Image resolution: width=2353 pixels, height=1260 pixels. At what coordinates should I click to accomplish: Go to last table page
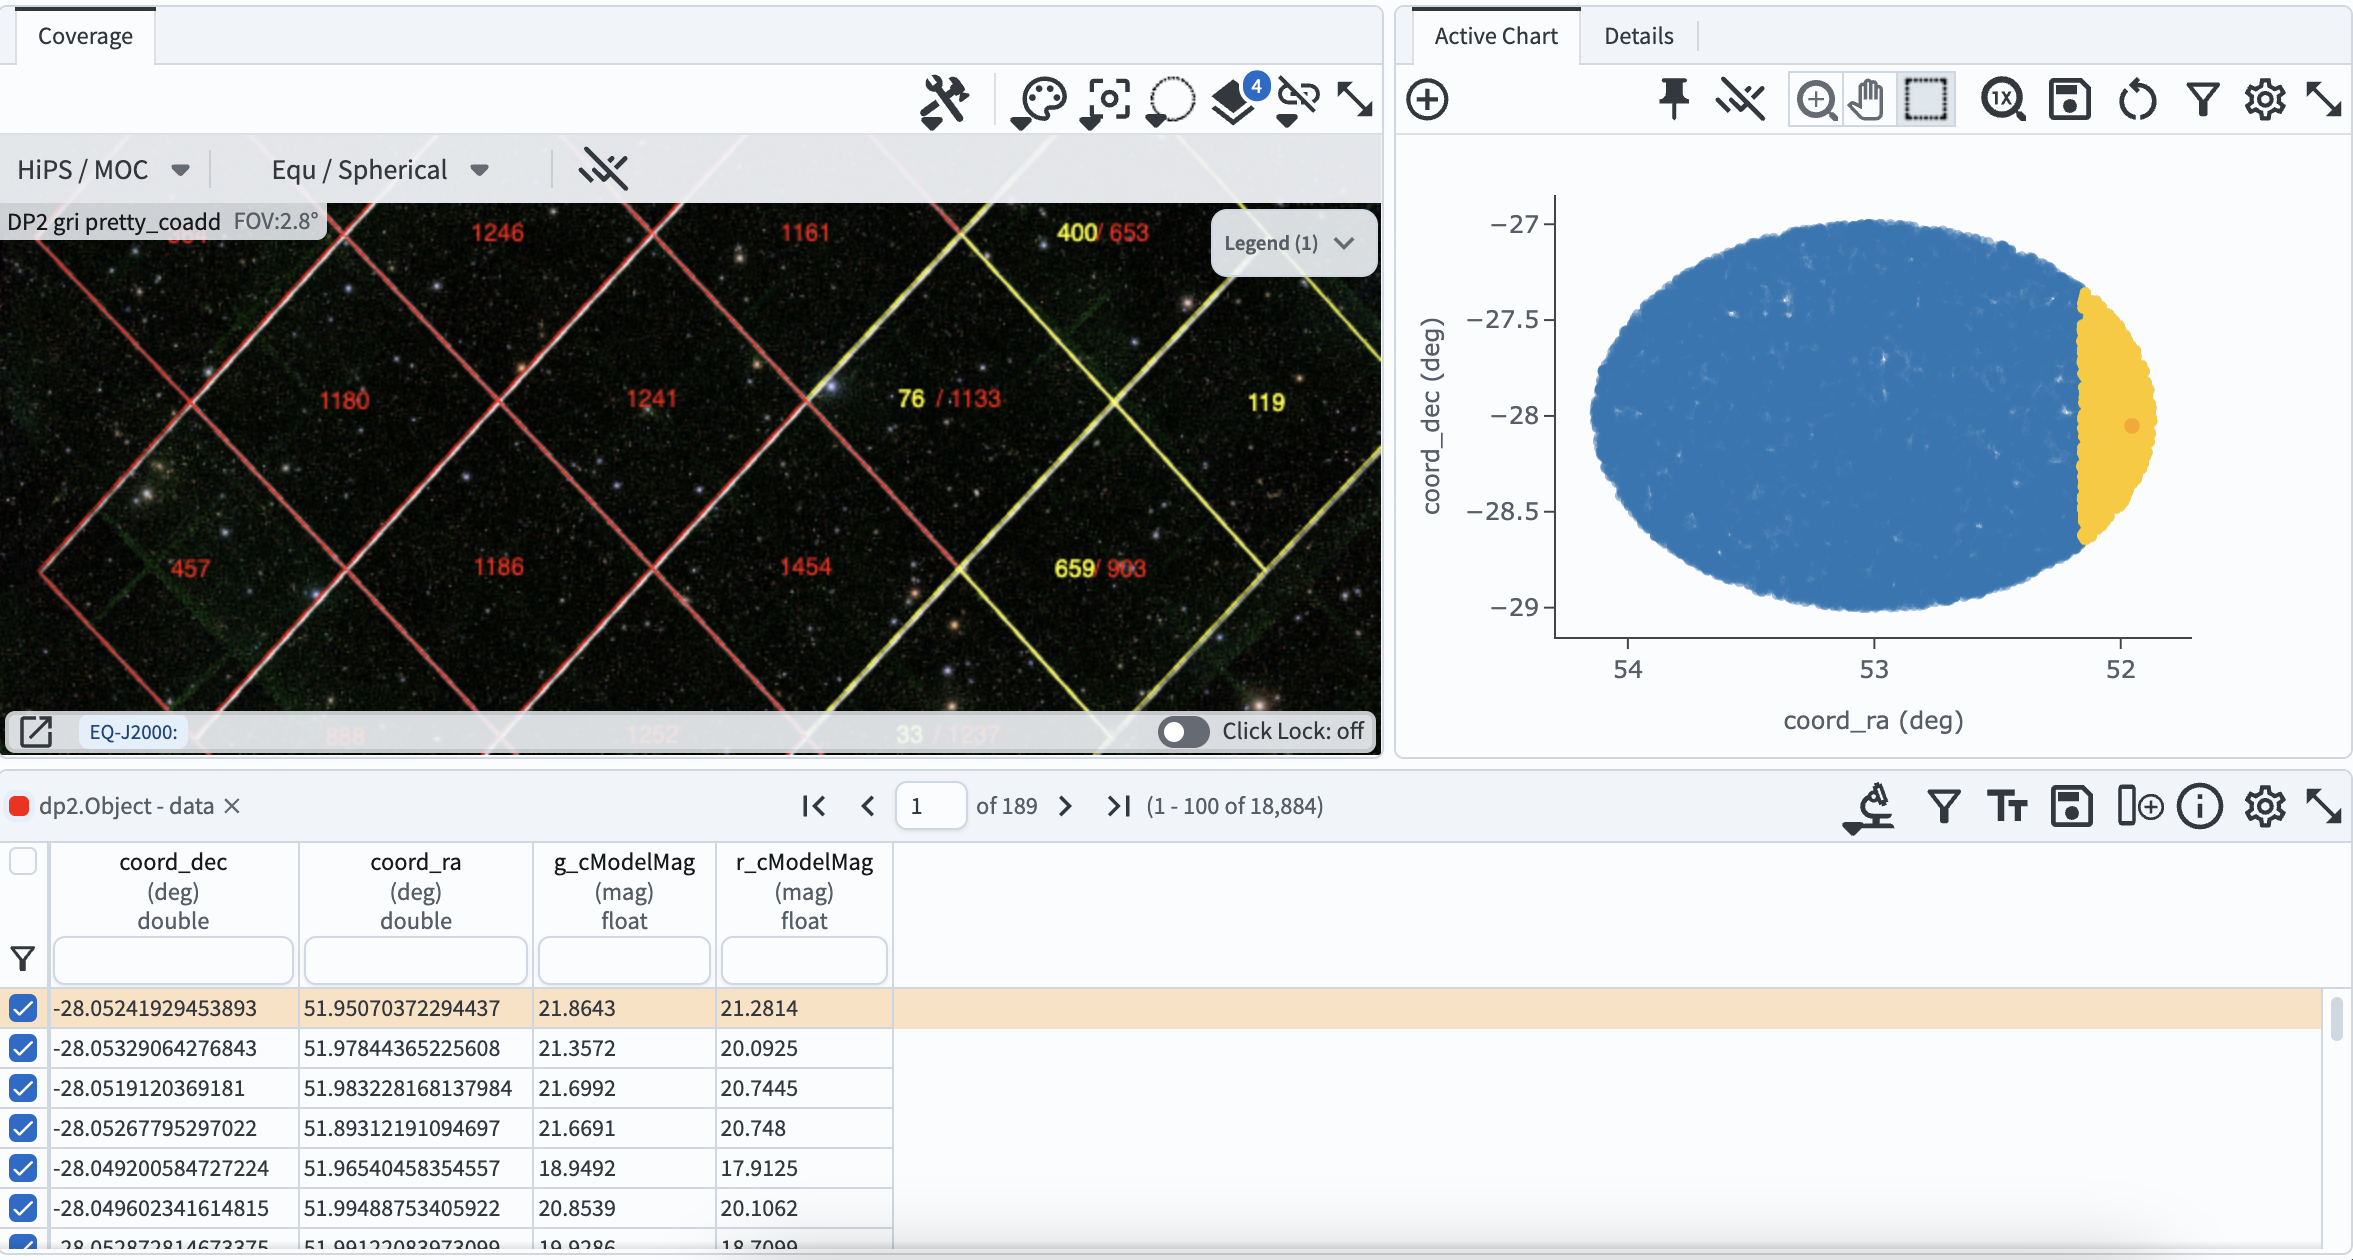click(x=1119, y=806)
